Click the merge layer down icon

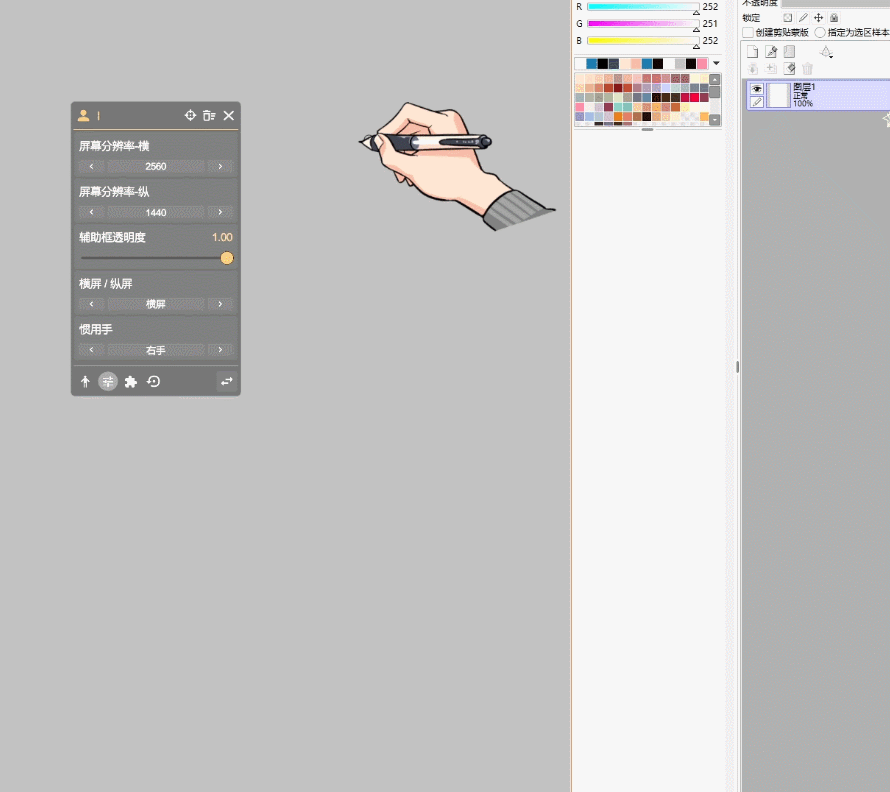pyautogui.click(x=753, y=69)
